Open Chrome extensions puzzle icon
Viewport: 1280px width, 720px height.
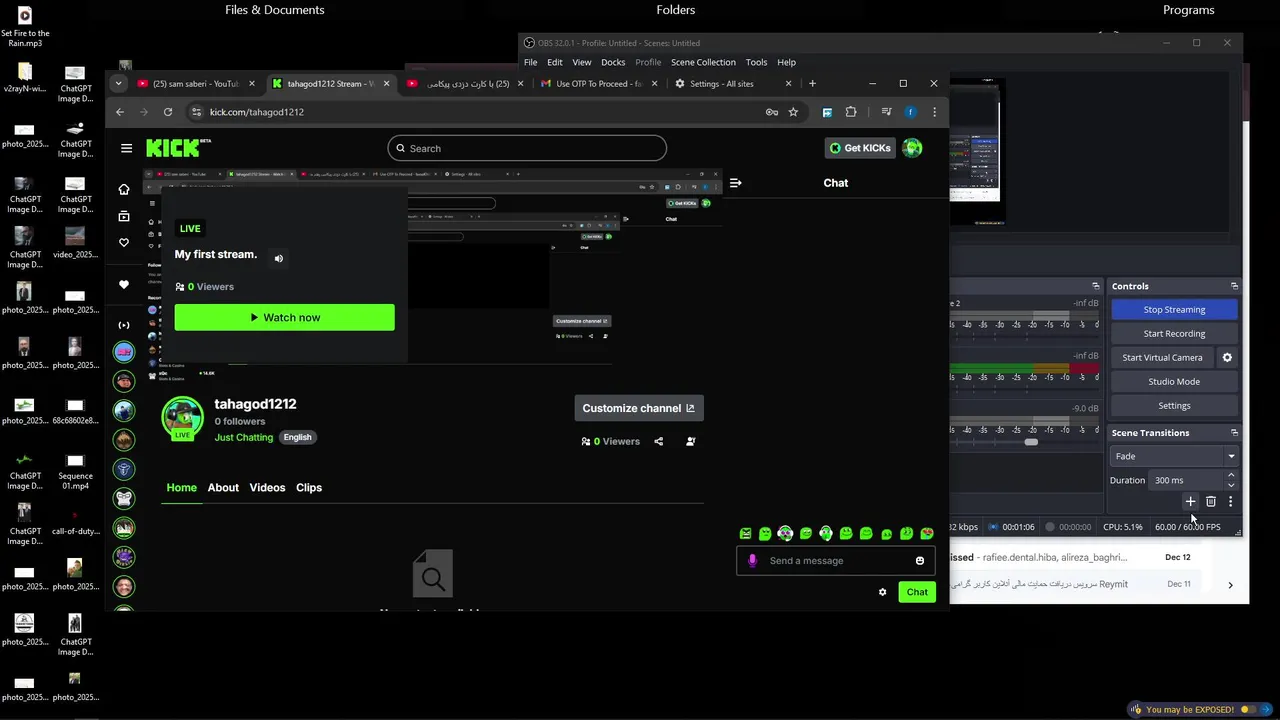coord(851,112)
